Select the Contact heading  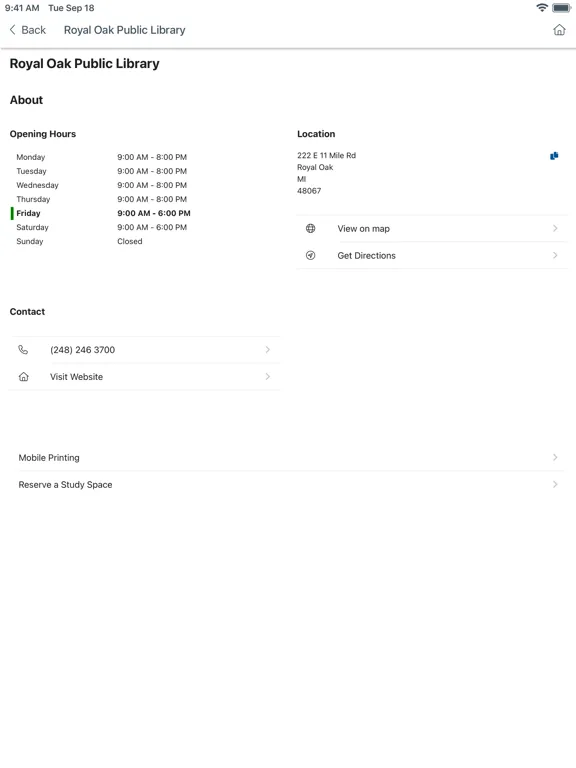coord(27,312)
